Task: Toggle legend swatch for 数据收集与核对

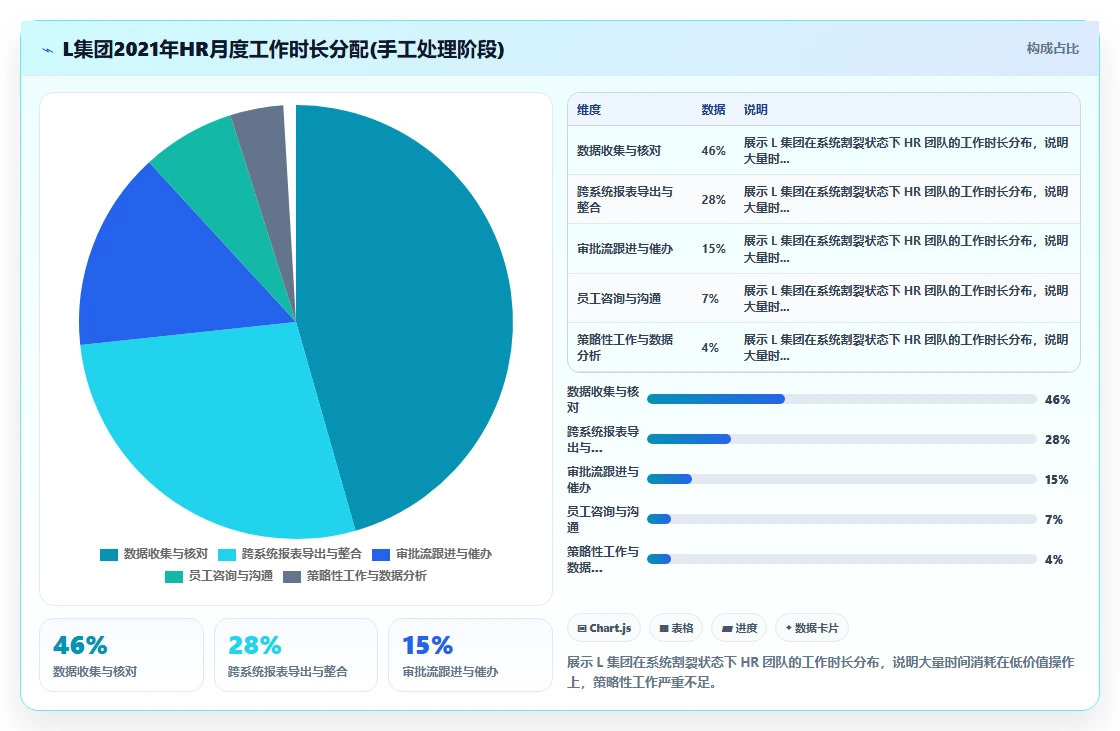Action: pyautogui.click(x=109, y=555)
